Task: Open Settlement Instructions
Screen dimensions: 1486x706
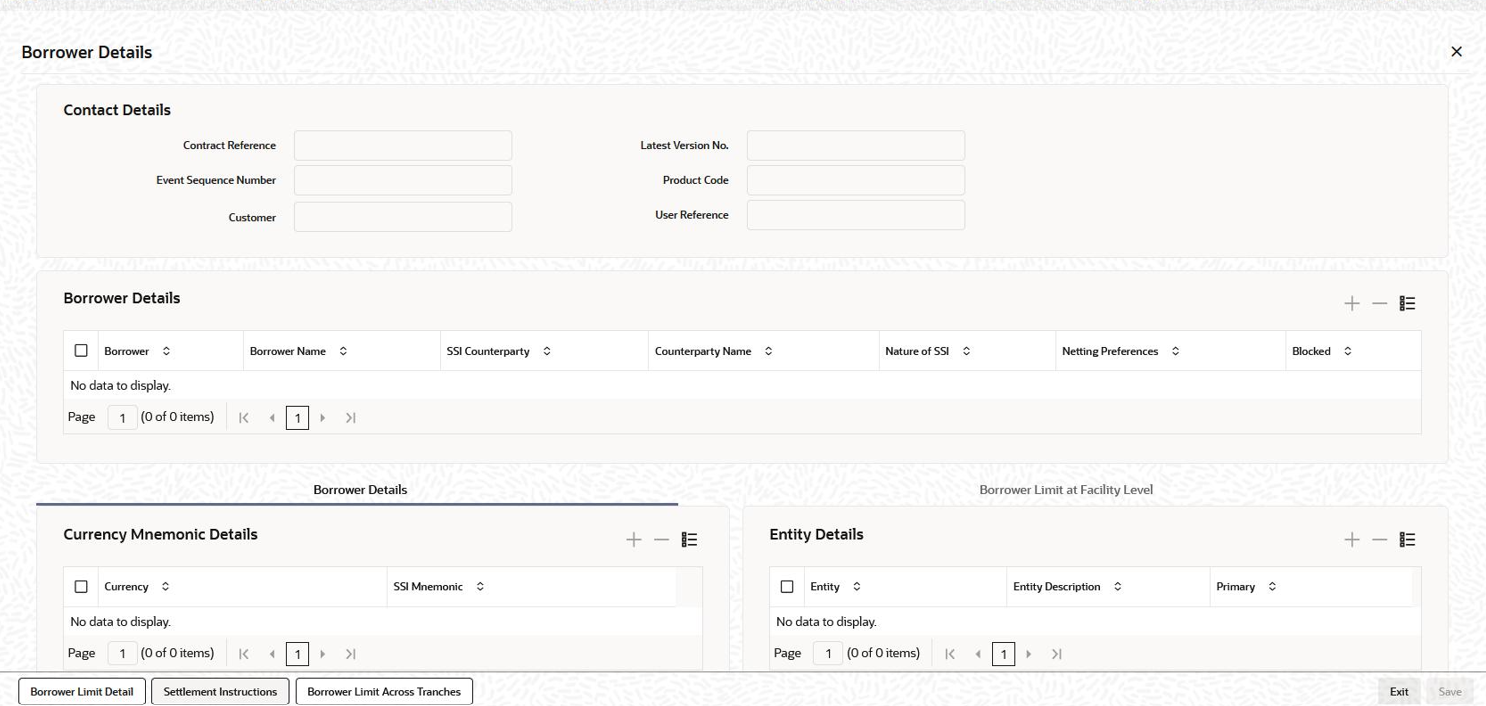Action: tap(220, 691)
